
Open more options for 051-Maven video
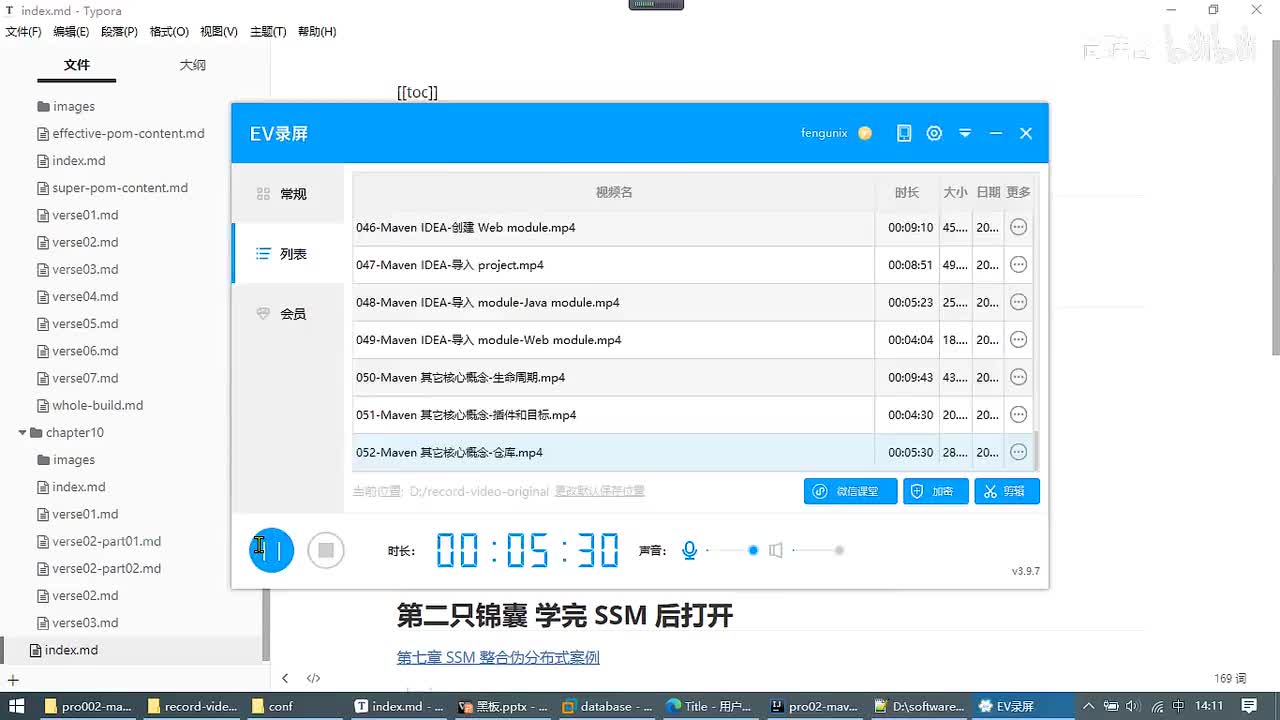(x=1018, y=415)
